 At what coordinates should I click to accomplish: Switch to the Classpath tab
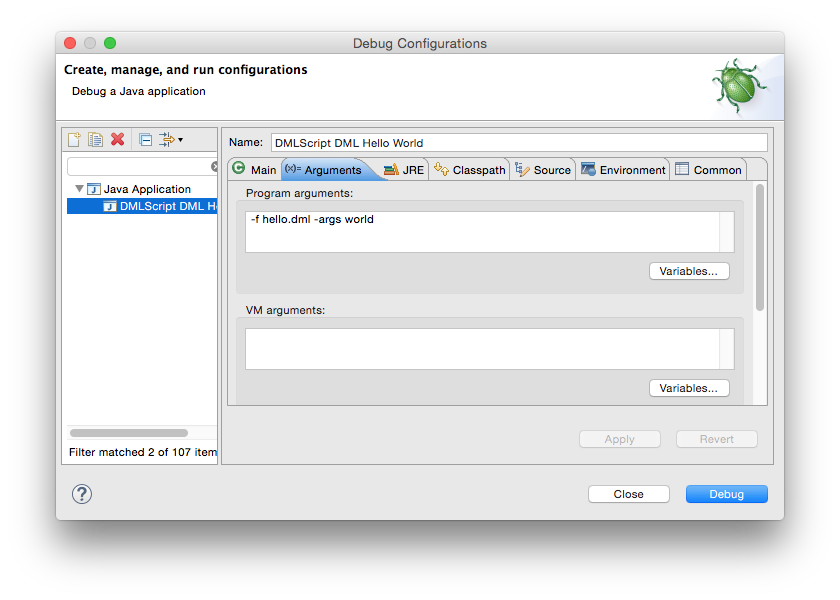[470, 170]
